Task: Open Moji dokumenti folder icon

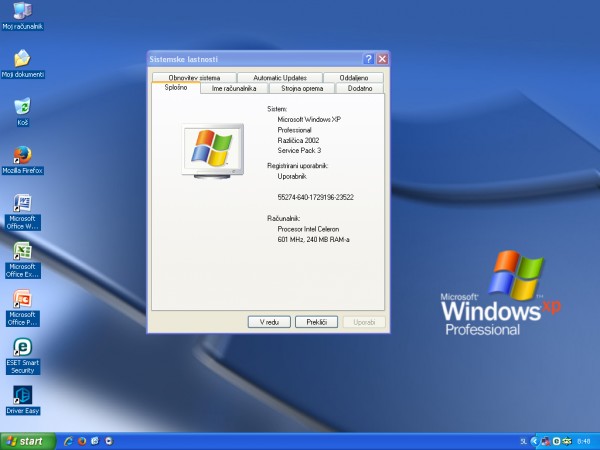Action: (x=23, y=64)
